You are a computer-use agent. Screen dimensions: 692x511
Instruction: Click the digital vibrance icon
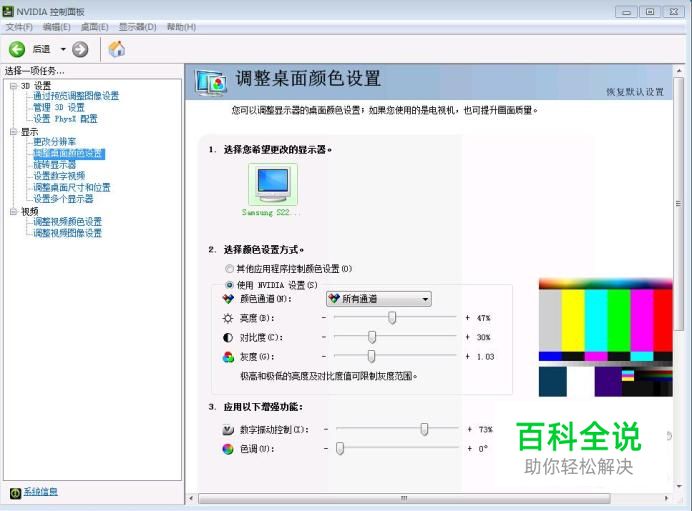(228, 429)
